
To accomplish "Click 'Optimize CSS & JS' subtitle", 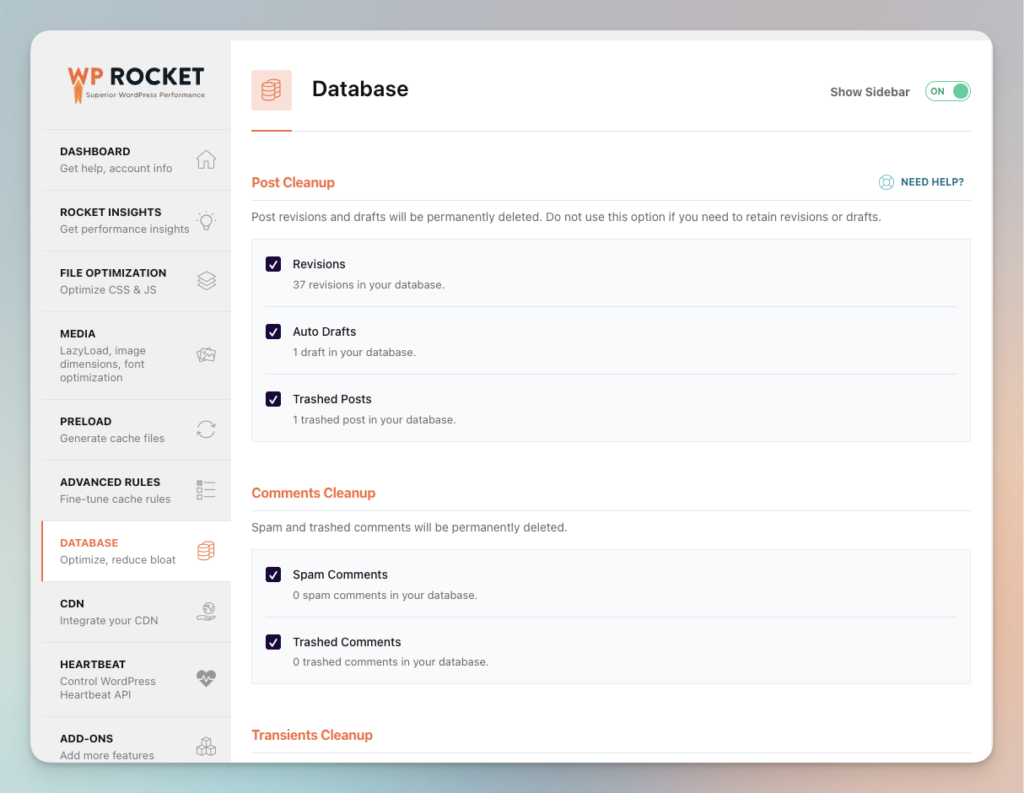I will [108, 290].
